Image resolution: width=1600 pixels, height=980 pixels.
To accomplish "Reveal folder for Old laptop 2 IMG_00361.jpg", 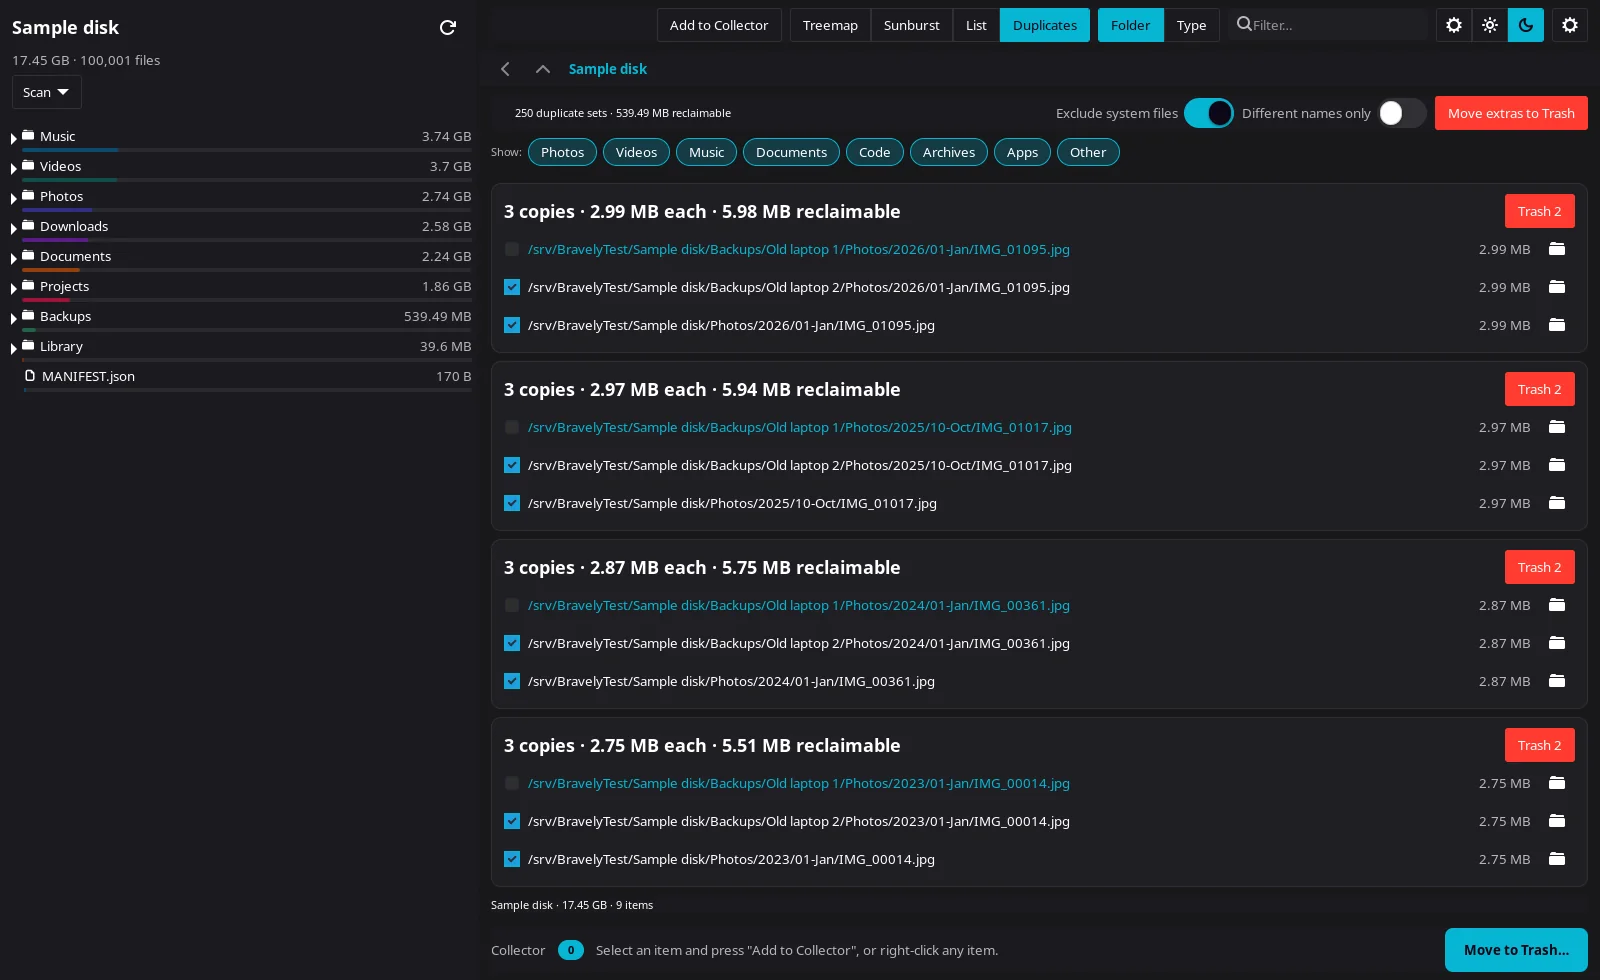I will click(x=1557, y=643).
